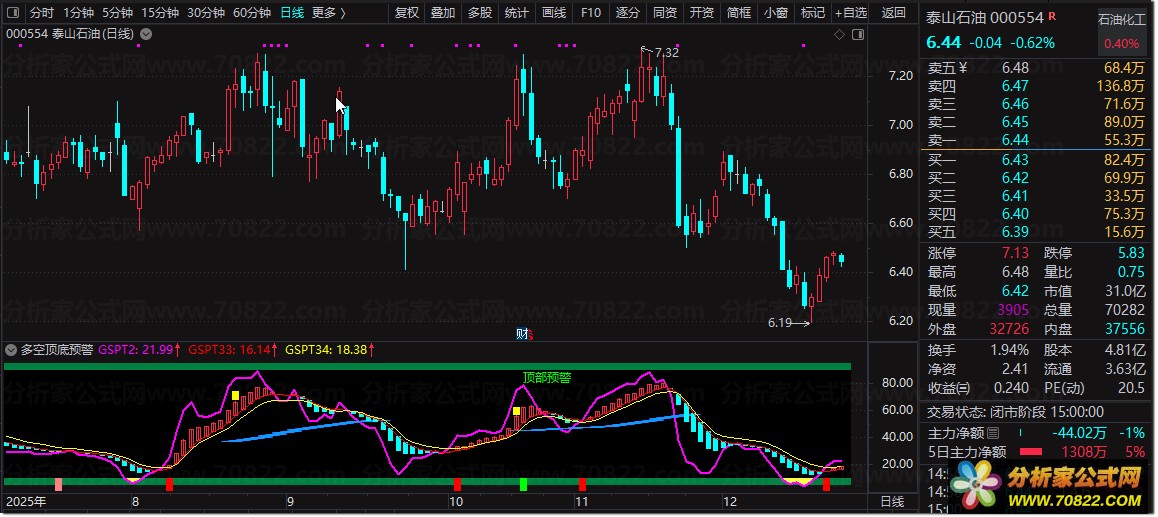Toggle 简框 simple frame view
Screen dimensions: 1158x517
coord(739,13)
